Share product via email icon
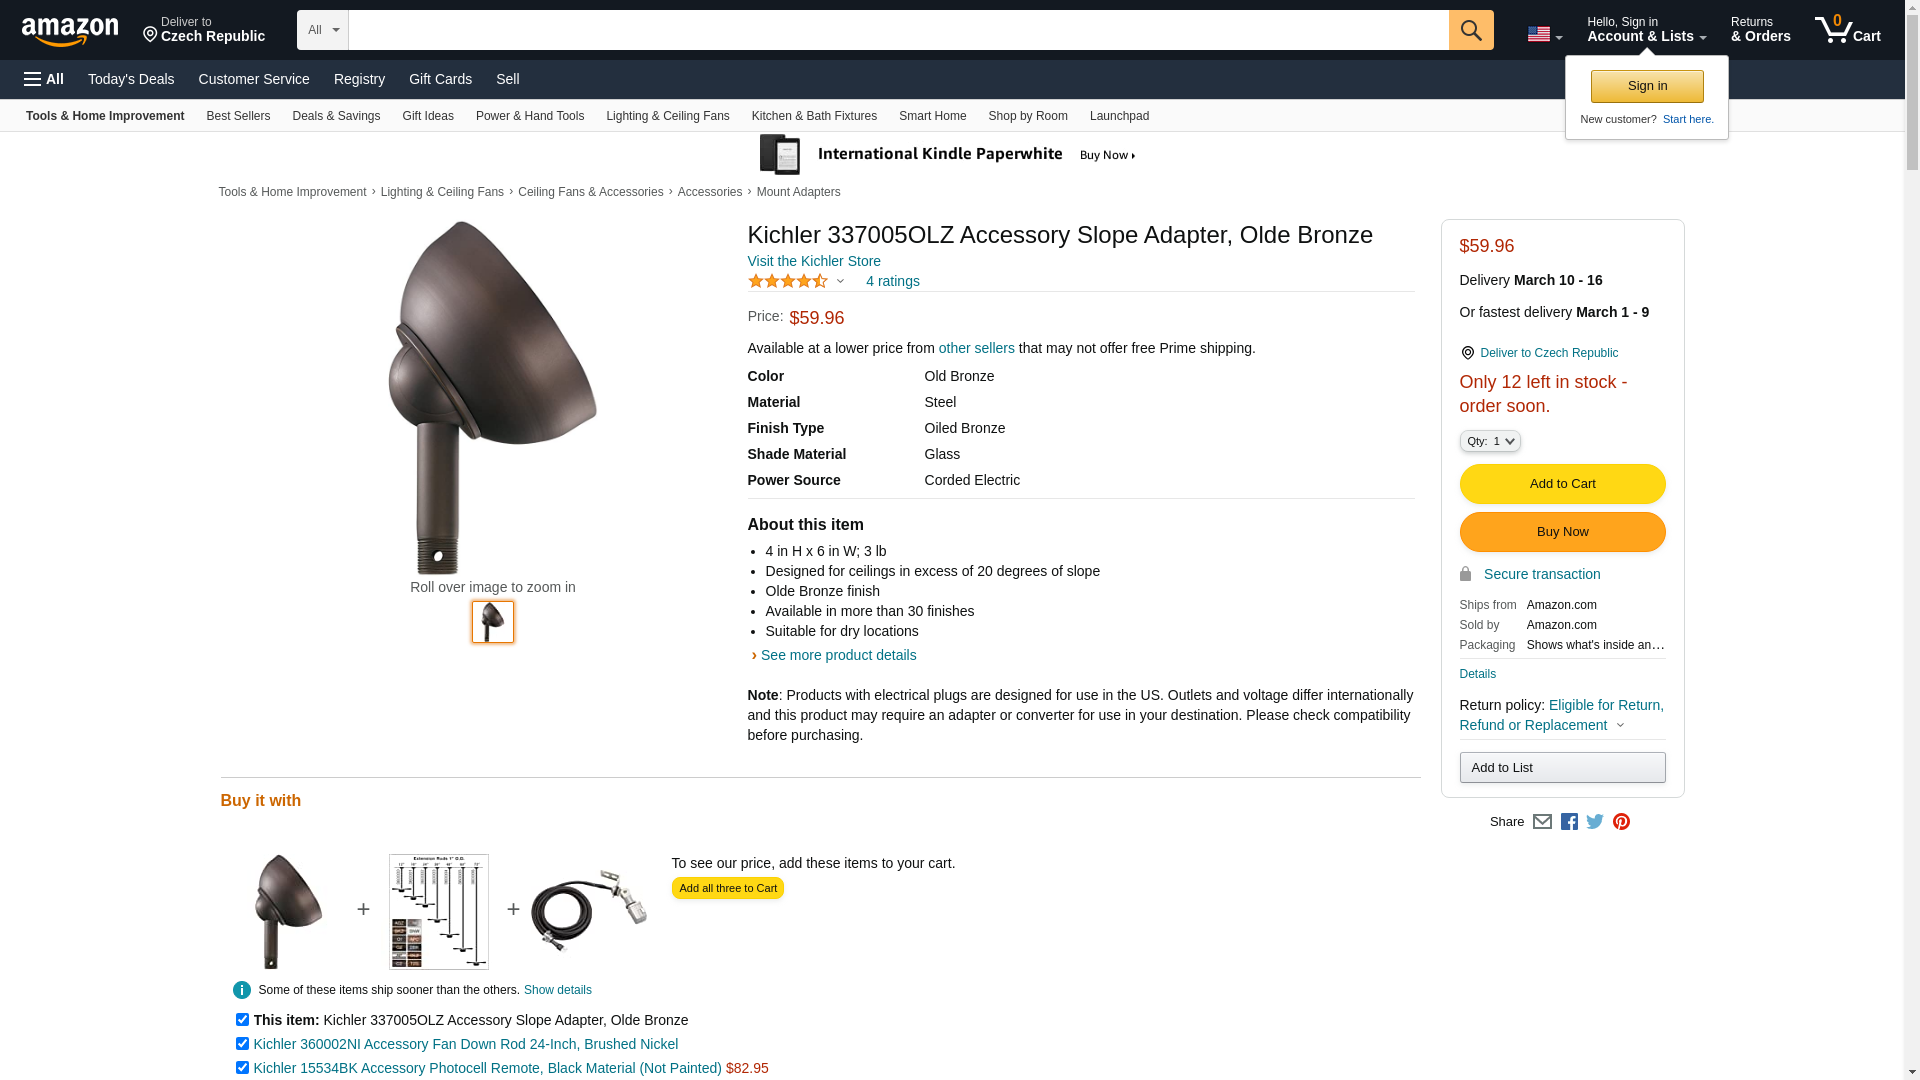 [x=1542, y=822]
